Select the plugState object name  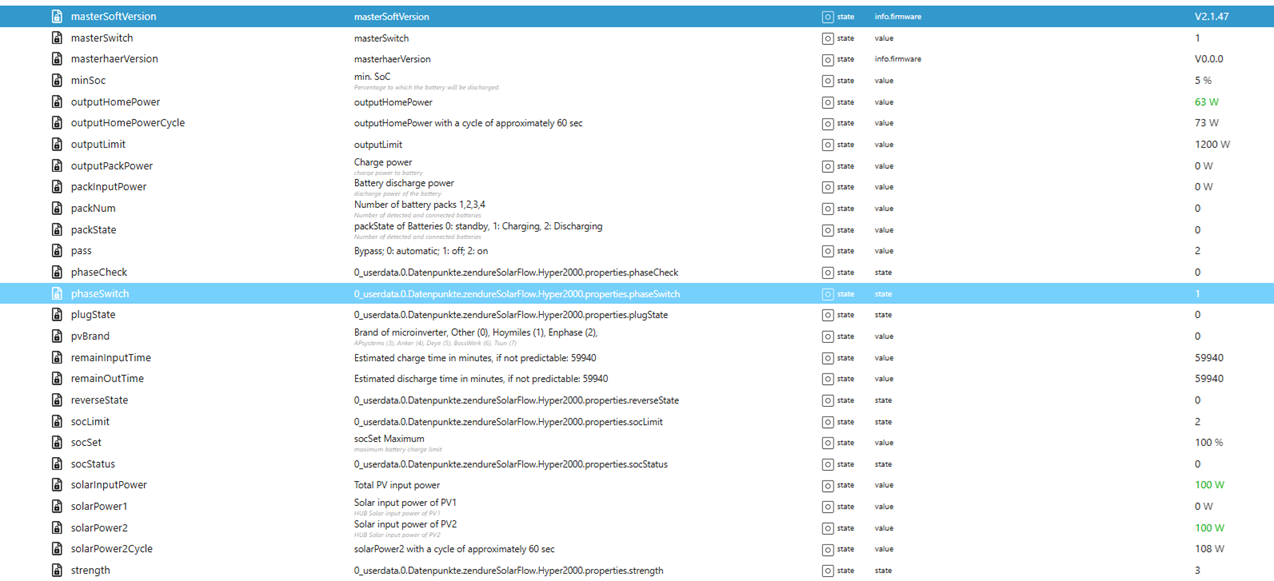coord(93,315)
